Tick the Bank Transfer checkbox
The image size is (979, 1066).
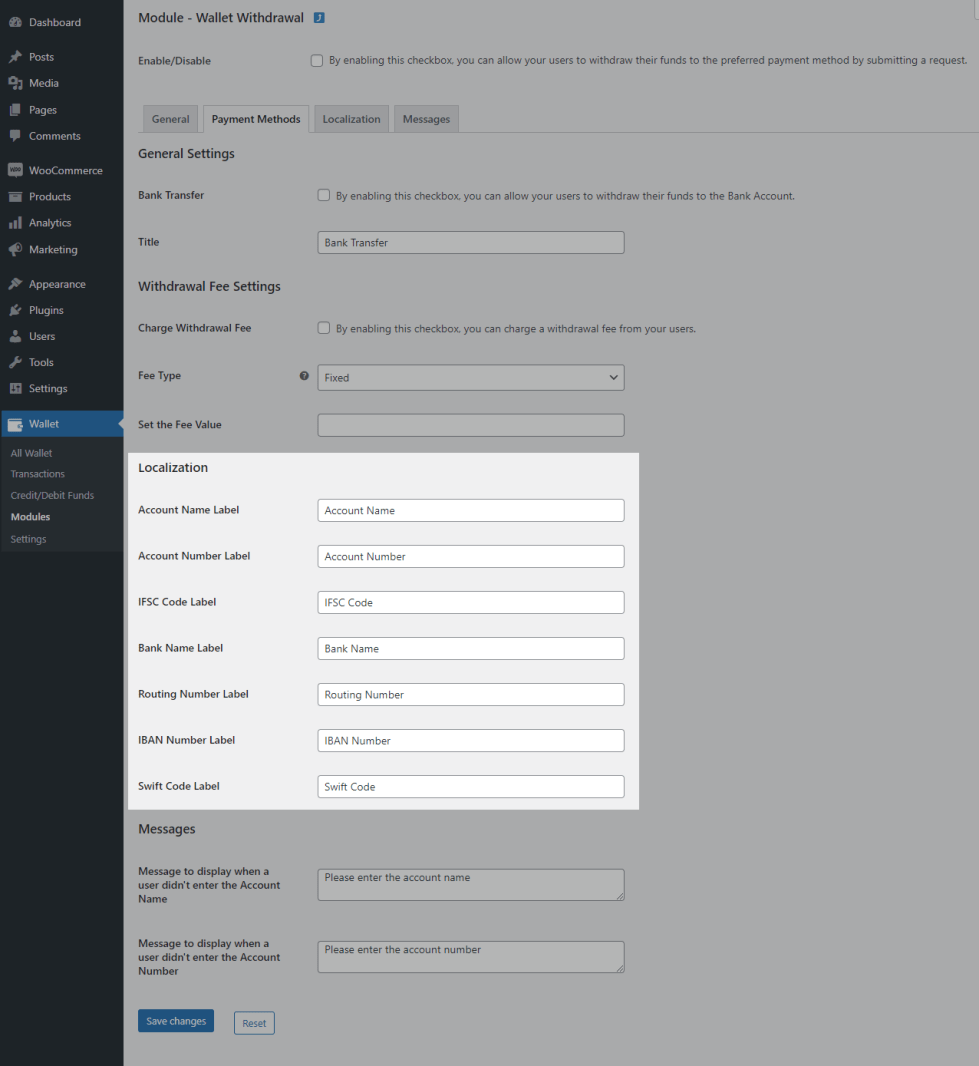click(323, 195)
